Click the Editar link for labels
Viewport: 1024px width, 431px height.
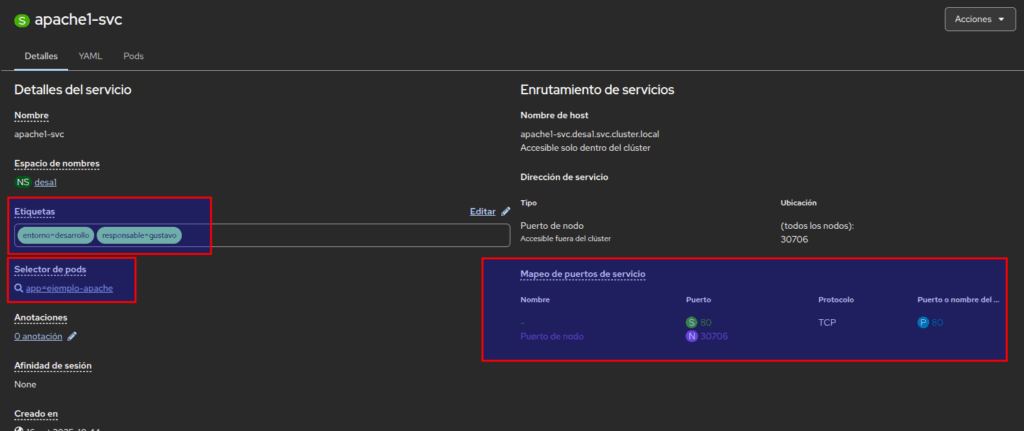pos(482,211)
